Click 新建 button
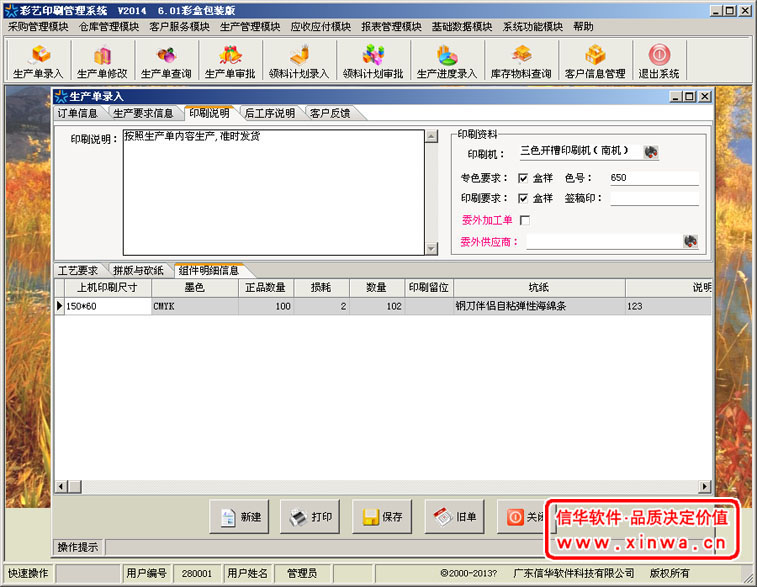 239,517
